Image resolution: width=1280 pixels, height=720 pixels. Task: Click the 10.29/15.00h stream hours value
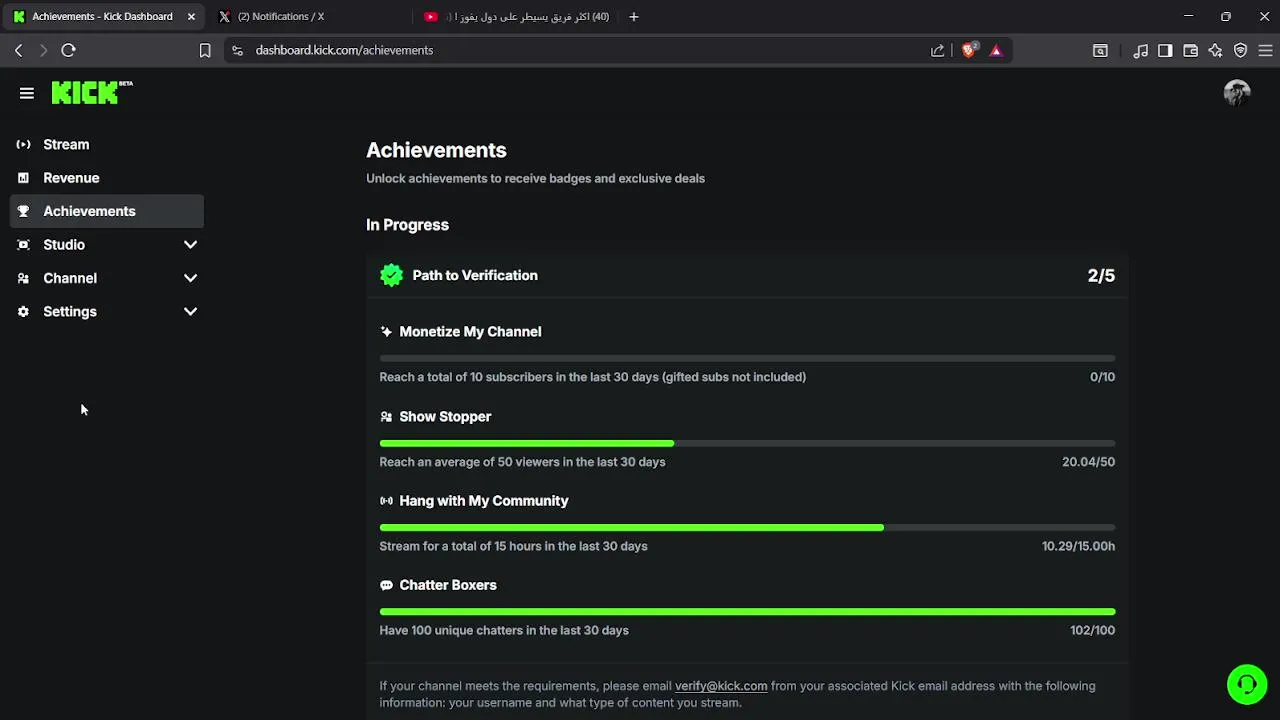(x=1078, y=546)
